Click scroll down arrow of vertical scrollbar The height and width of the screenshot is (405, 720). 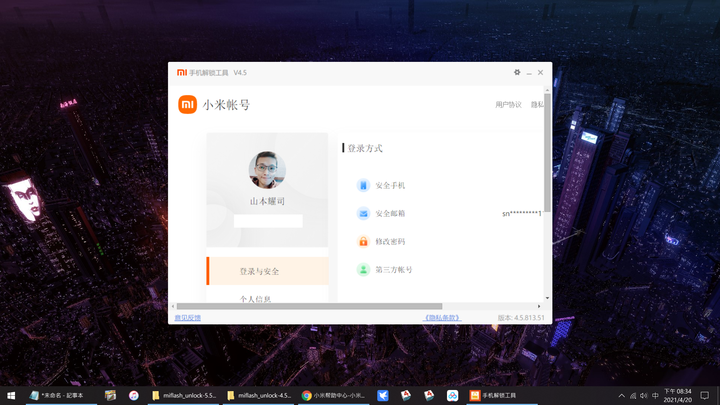pos(547,298)
